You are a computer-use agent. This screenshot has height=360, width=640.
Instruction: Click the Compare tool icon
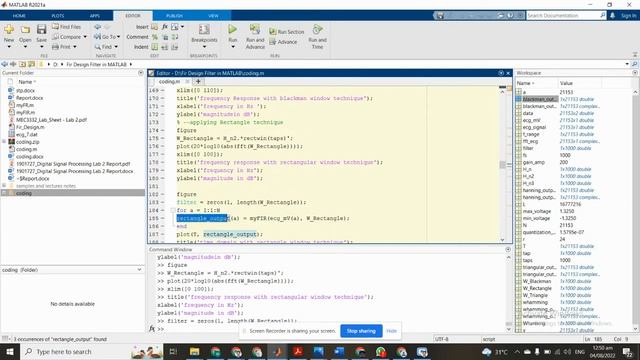tap(56, 37)
